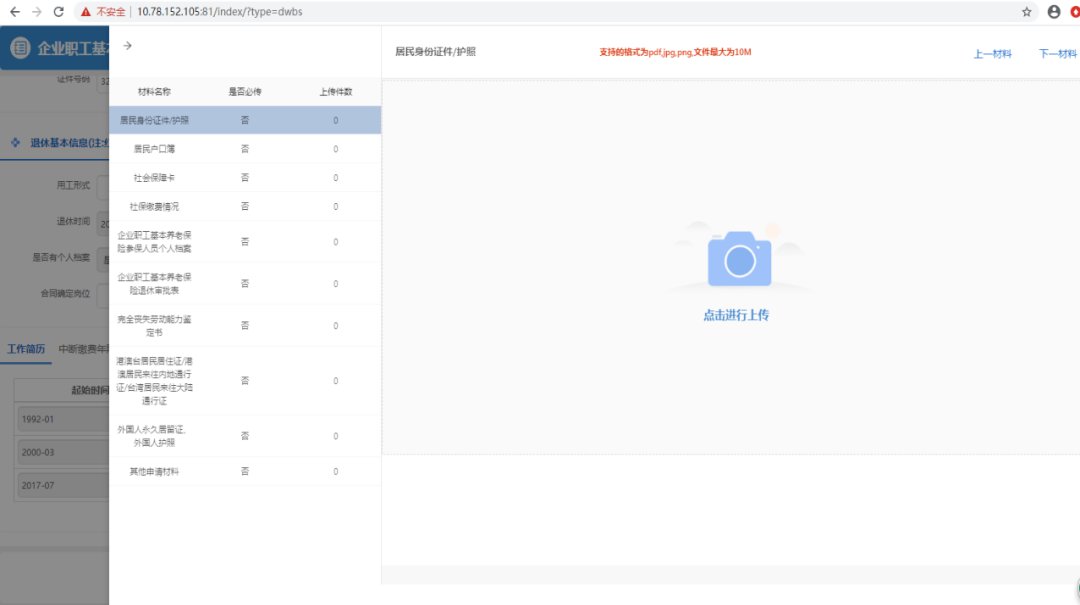1080x605 pixels.
Task: Select 企业职工基本养老保险参保人员个人档案 row
Action: (245, 242)
